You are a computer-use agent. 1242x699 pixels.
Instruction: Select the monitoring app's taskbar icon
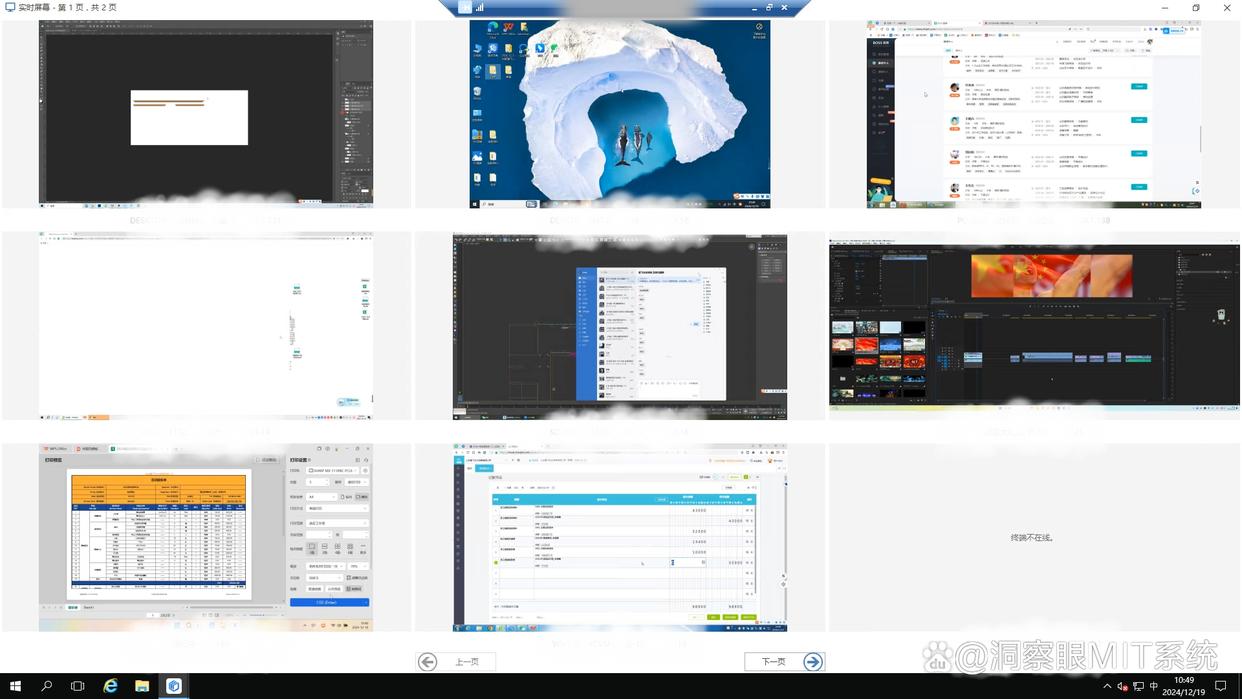click(x=174, y=686)
